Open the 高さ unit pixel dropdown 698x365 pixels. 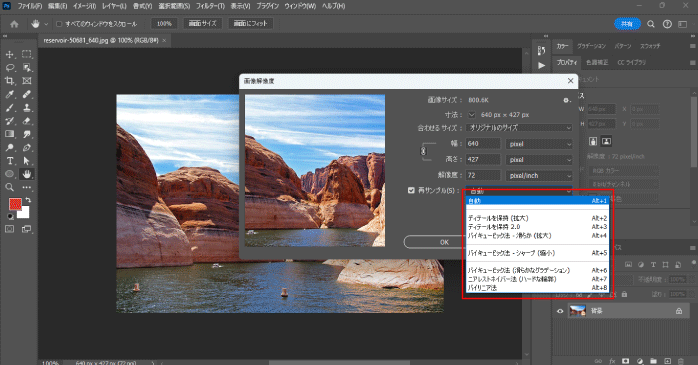tap(539, 159)
